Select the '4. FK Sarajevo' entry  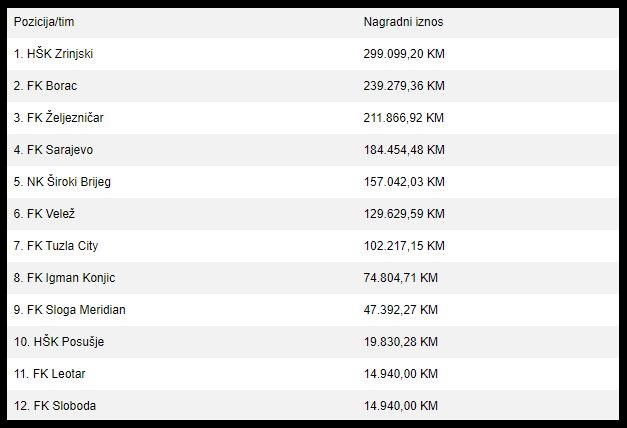tap(53, 150)
